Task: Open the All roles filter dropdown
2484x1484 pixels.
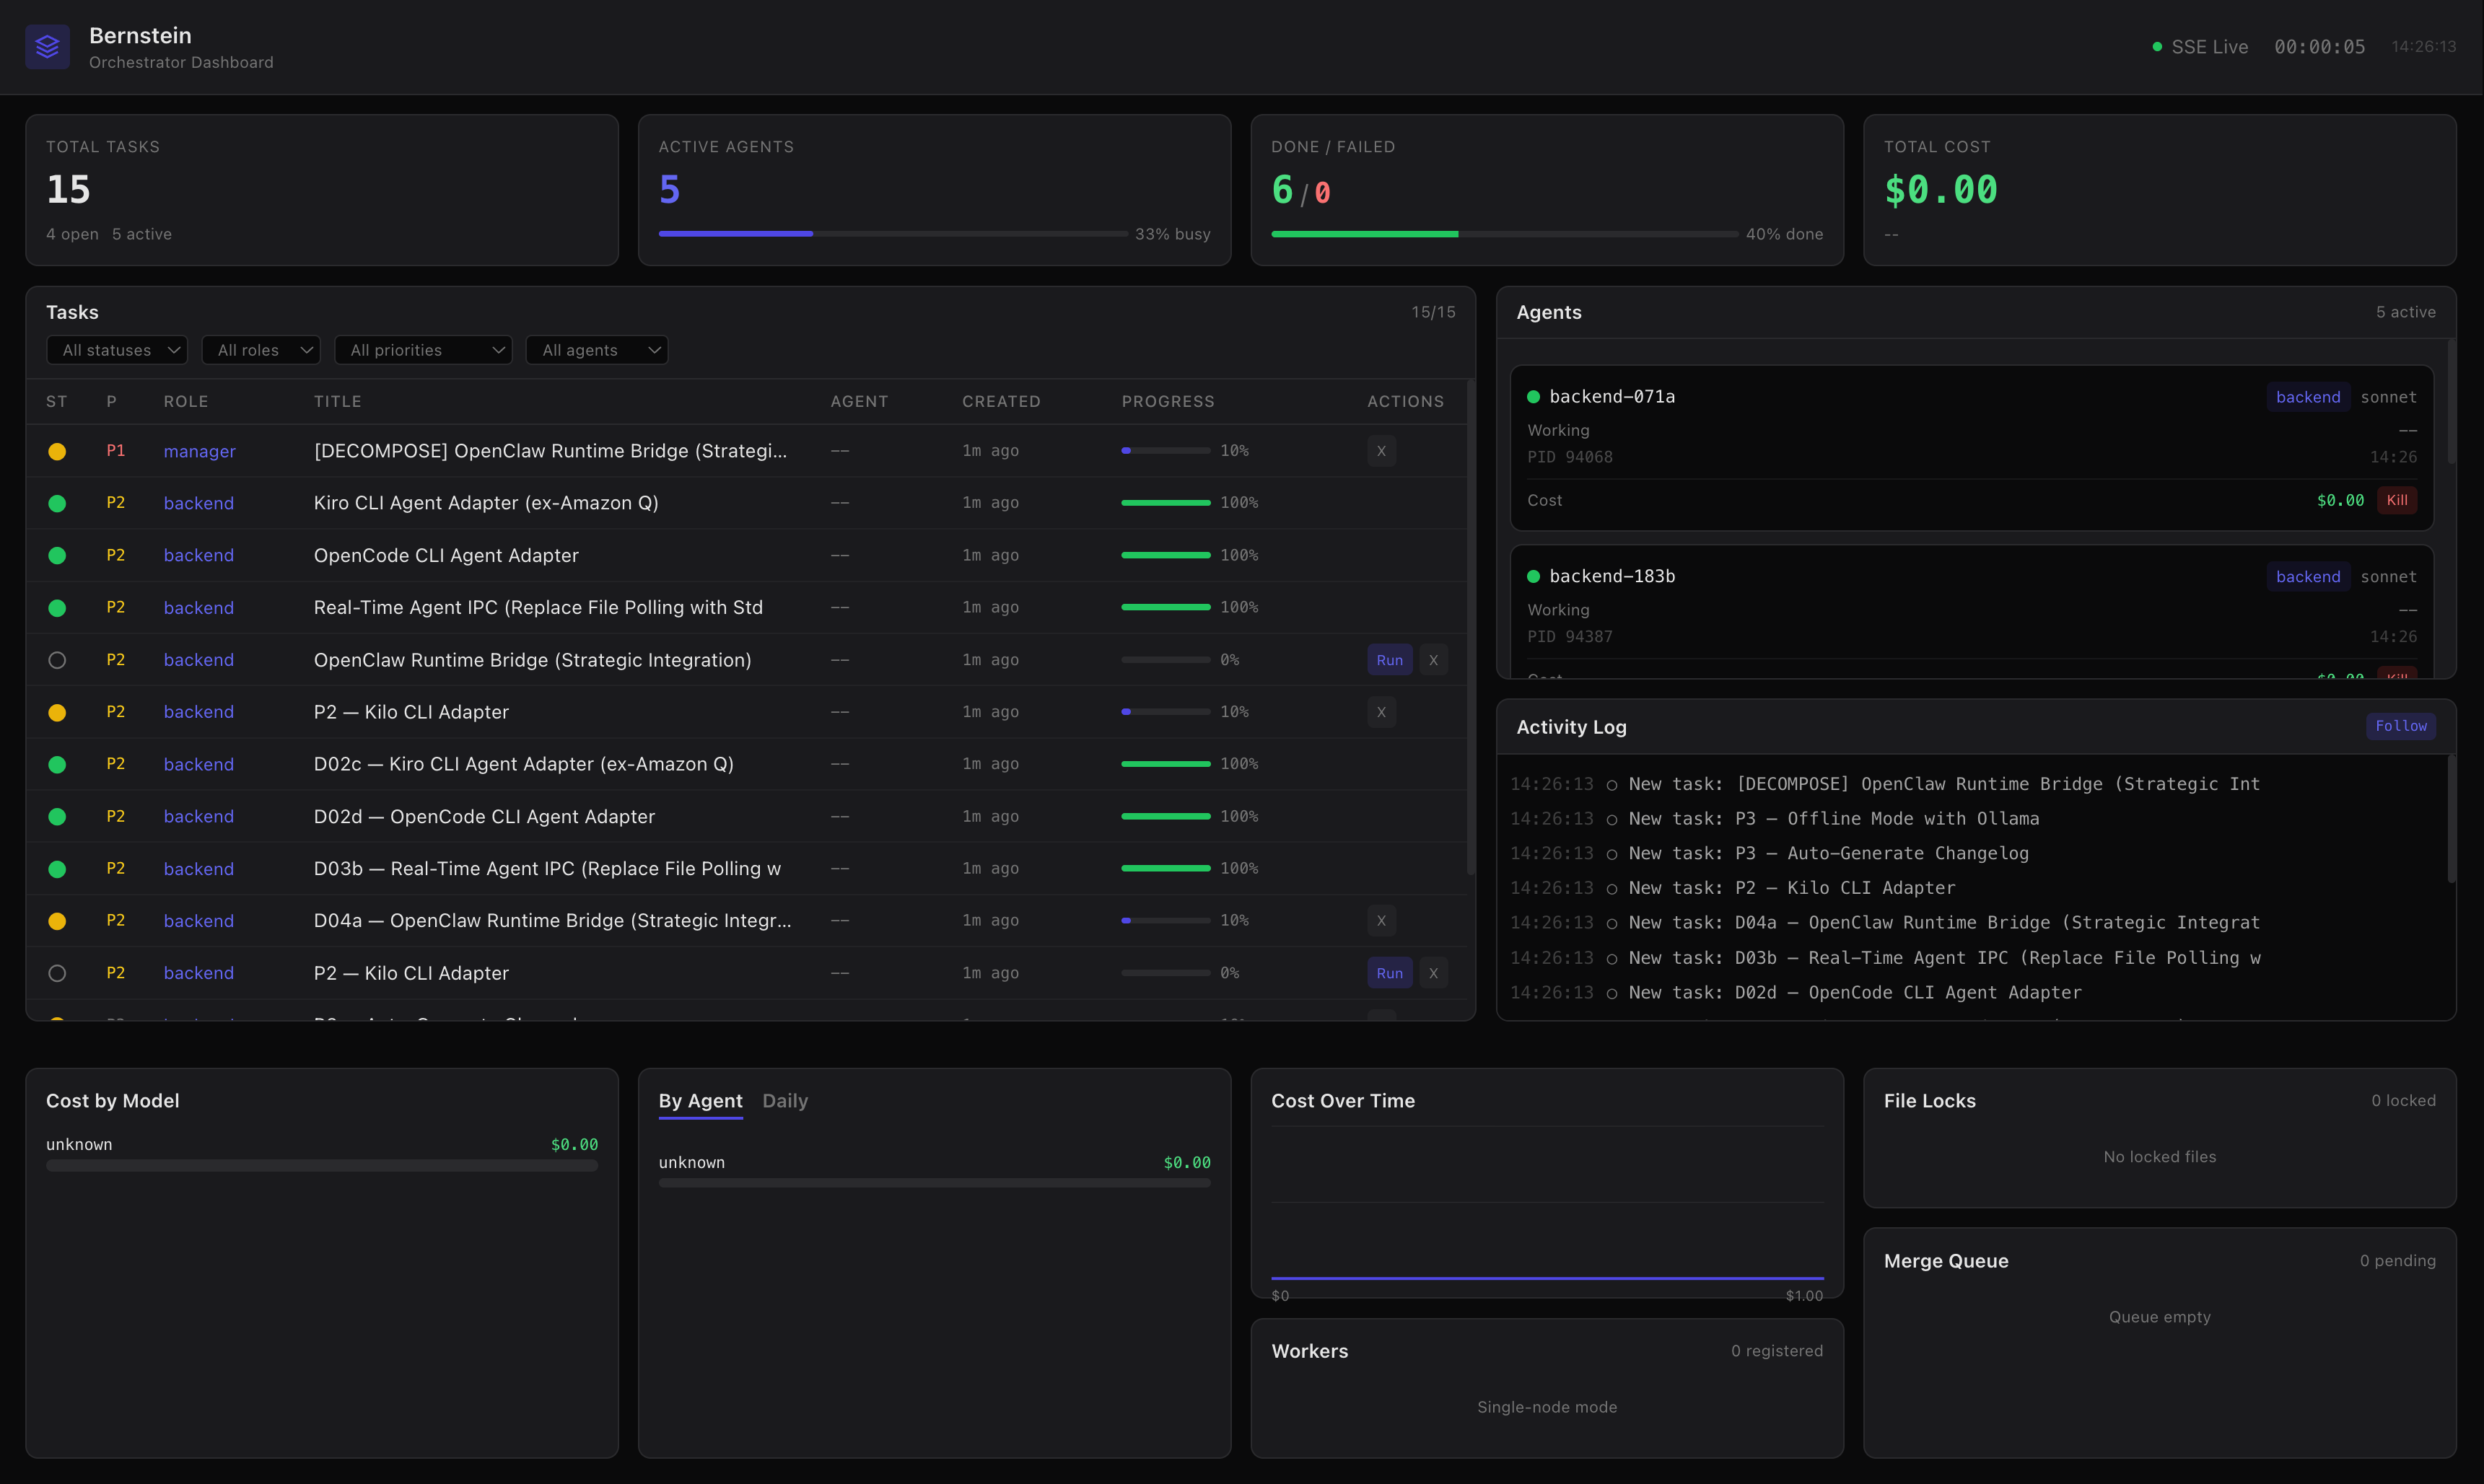Action: click(x=261, y=350)
